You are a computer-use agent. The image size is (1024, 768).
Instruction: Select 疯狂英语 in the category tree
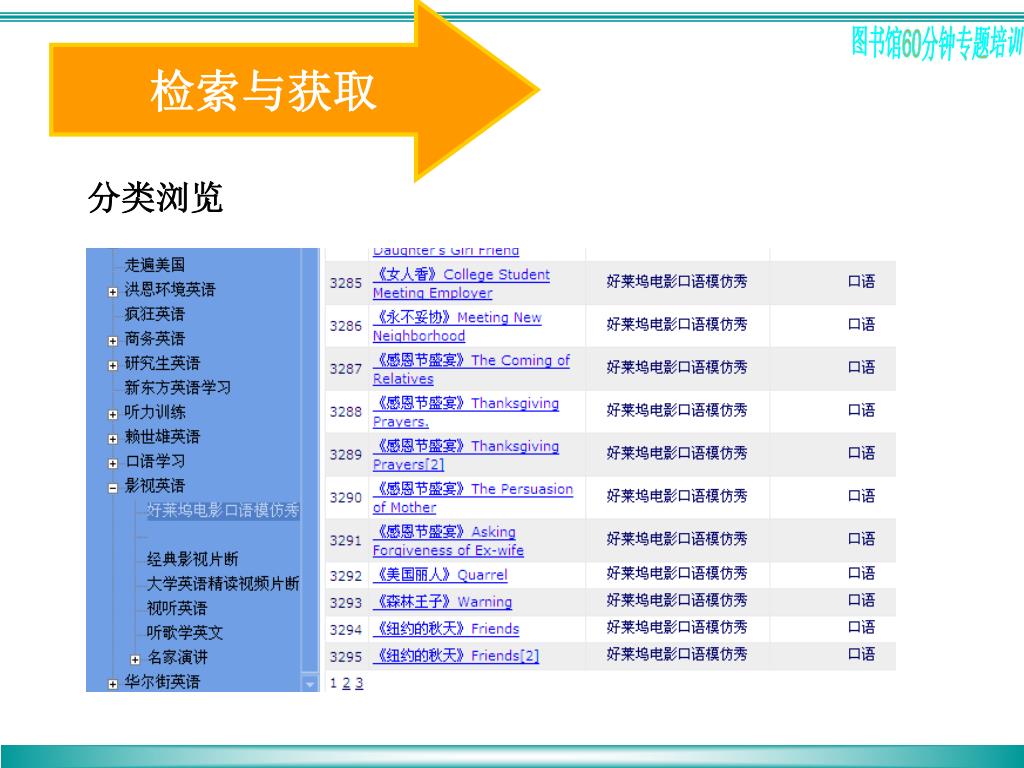[x=155, y=313]
